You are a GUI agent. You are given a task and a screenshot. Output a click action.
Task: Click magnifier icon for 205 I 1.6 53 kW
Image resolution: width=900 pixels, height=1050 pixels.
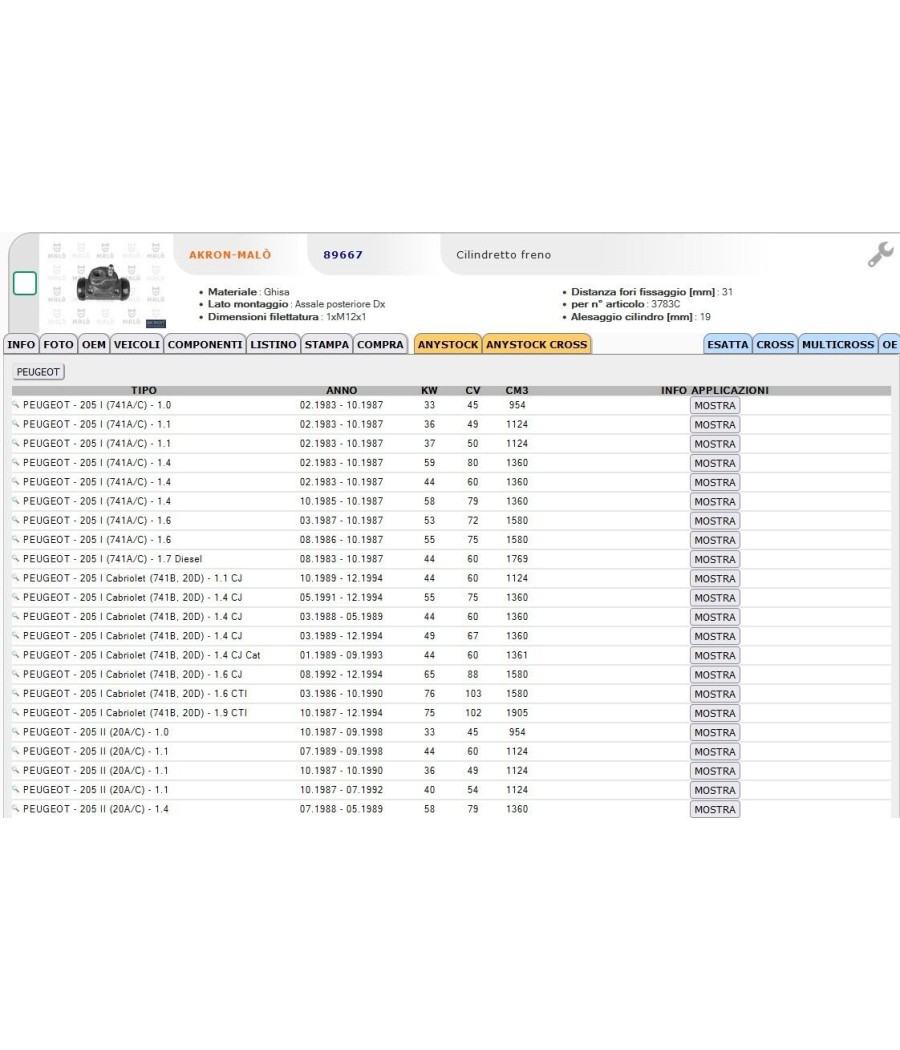[x=15, y=520]
